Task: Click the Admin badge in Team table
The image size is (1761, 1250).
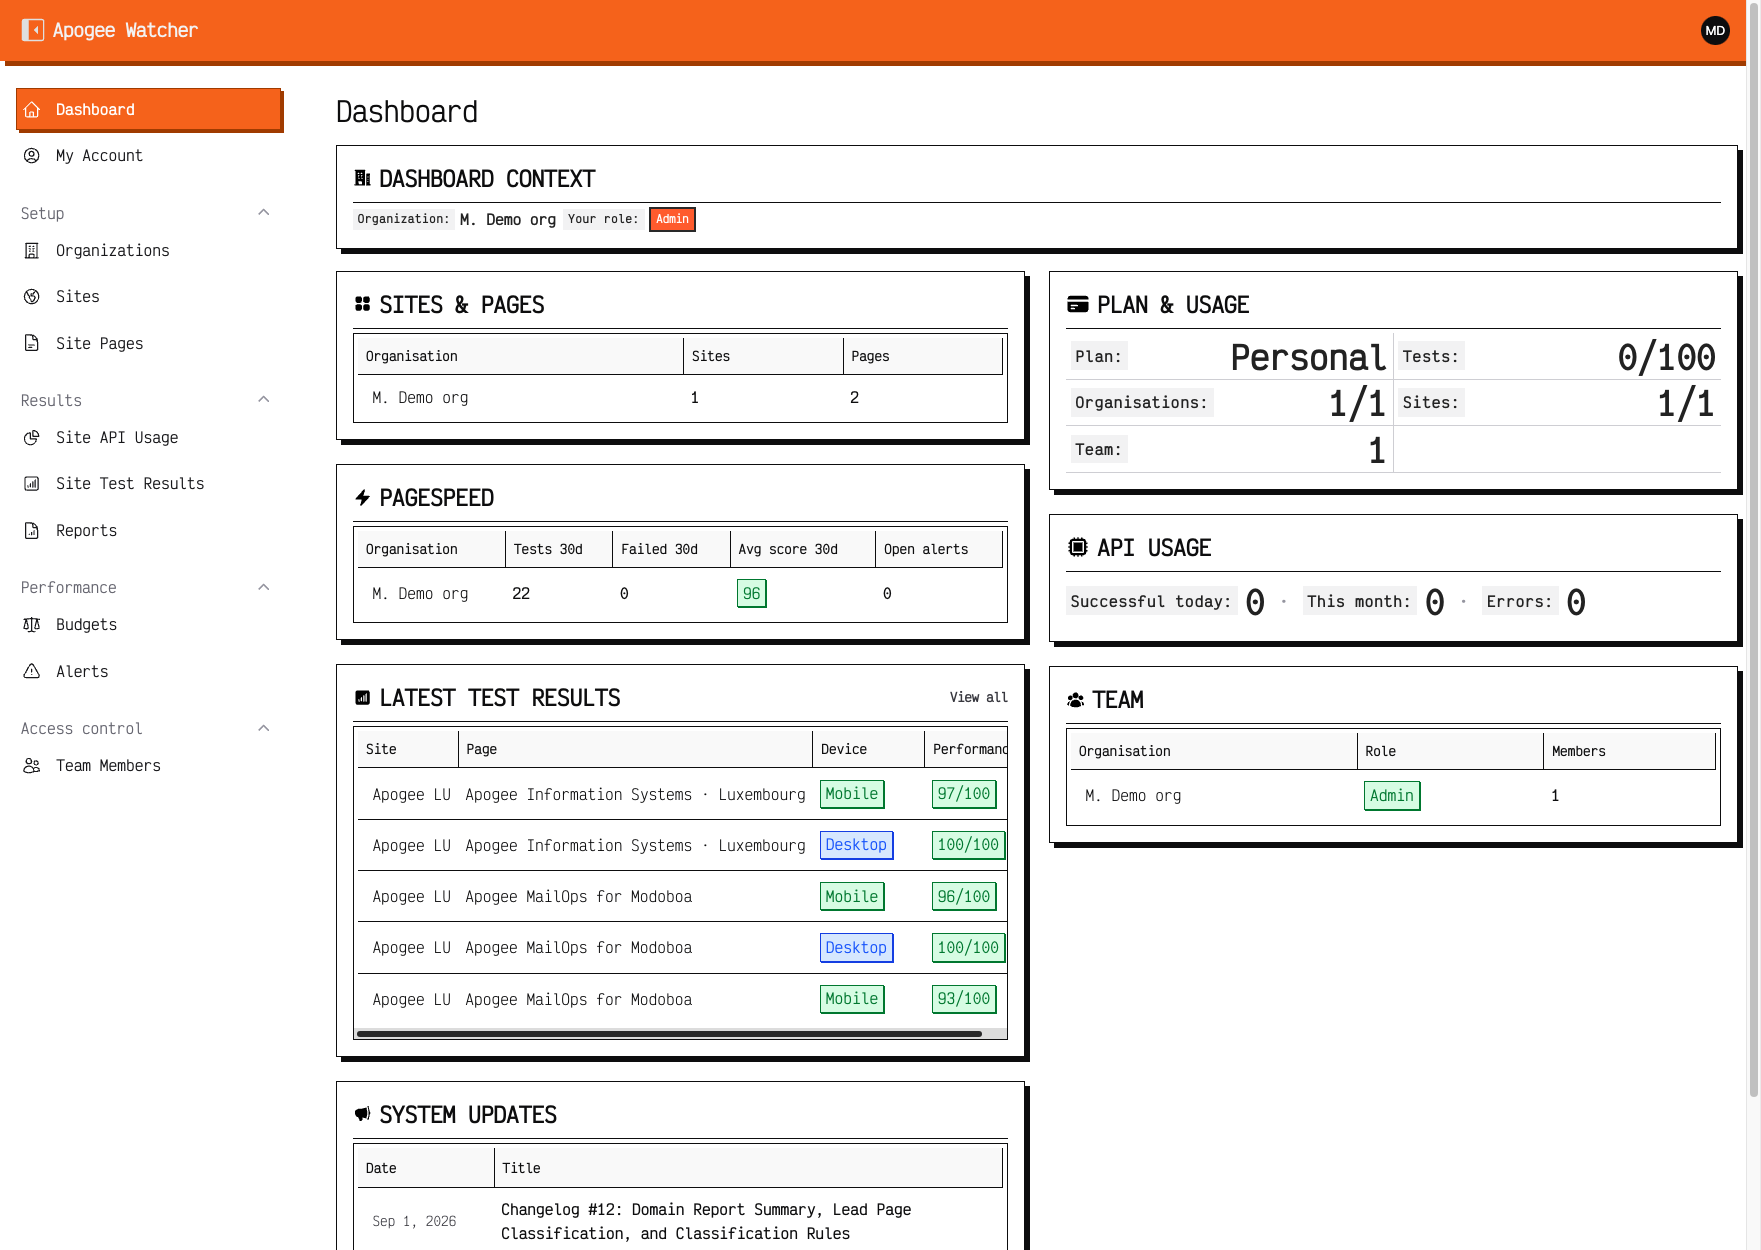Action: (1392, 796)
